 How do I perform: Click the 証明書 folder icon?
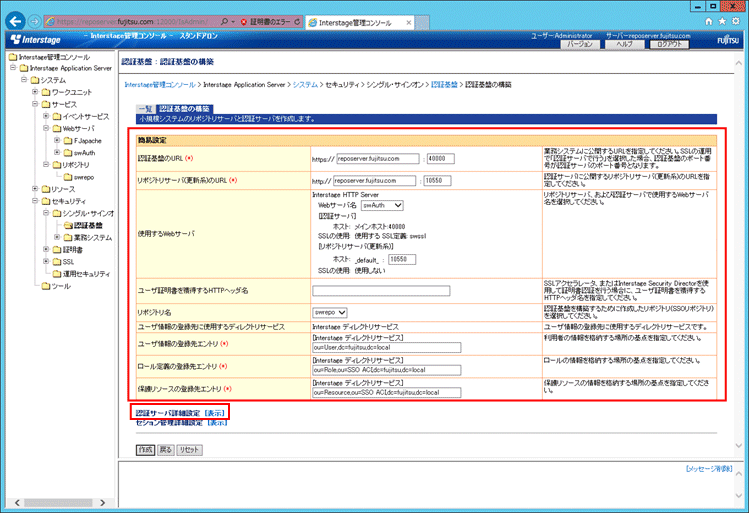pos(57,250)
